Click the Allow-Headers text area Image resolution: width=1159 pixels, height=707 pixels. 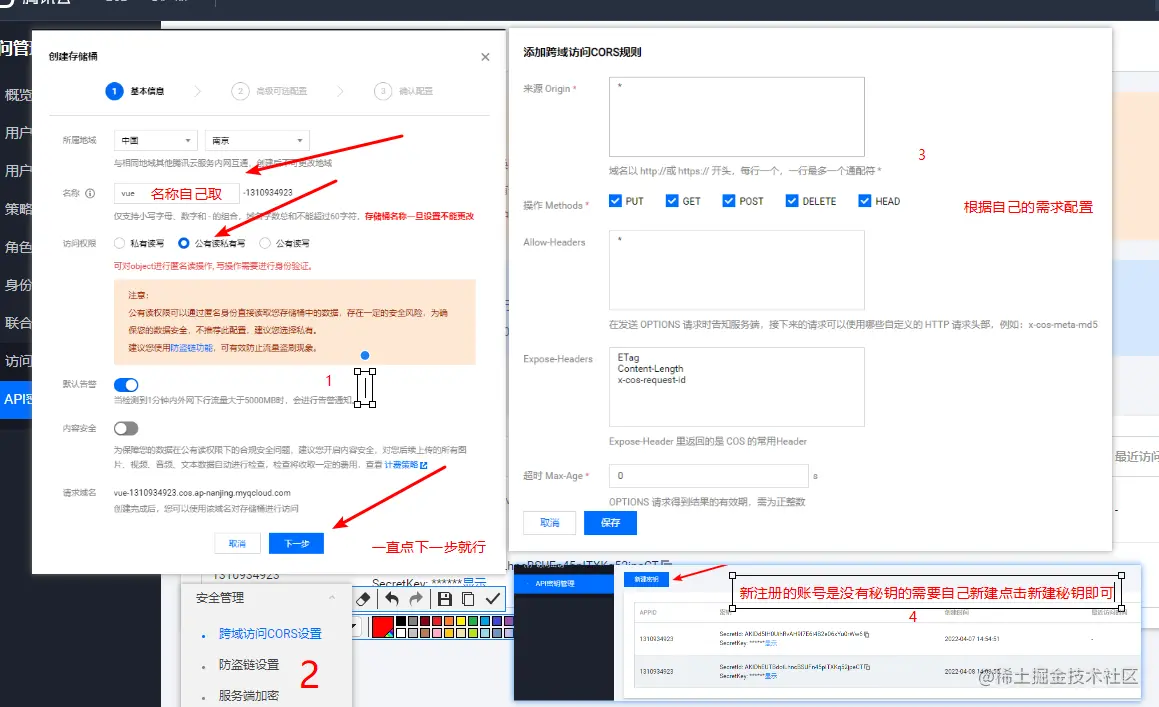737,270
